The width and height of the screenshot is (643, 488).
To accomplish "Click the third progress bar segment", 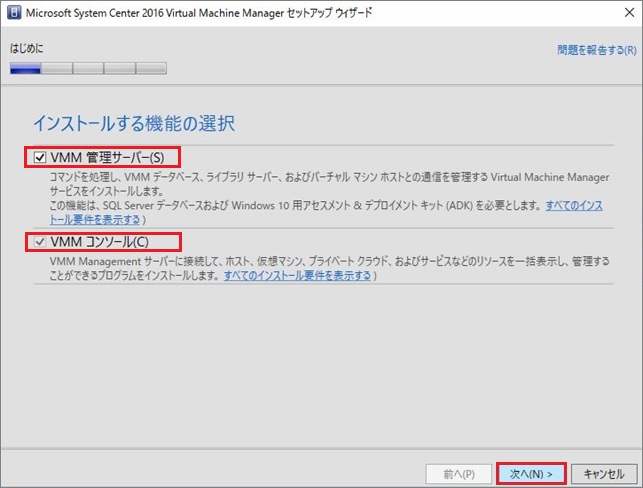I will click(88, 69).
